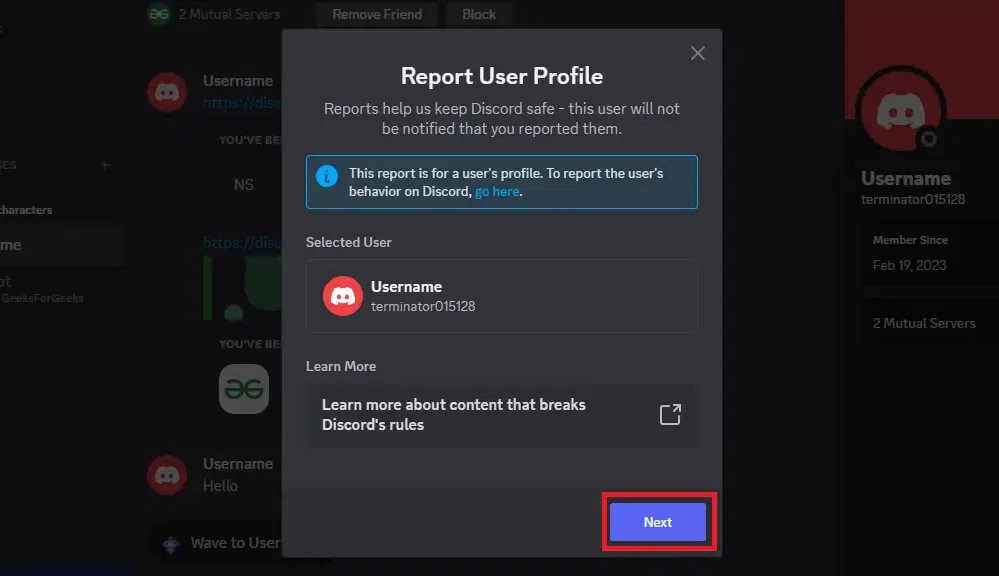The image size is (999, 576).
Task: Click the plus icon in left sidebar
Action: pos(105,165)
